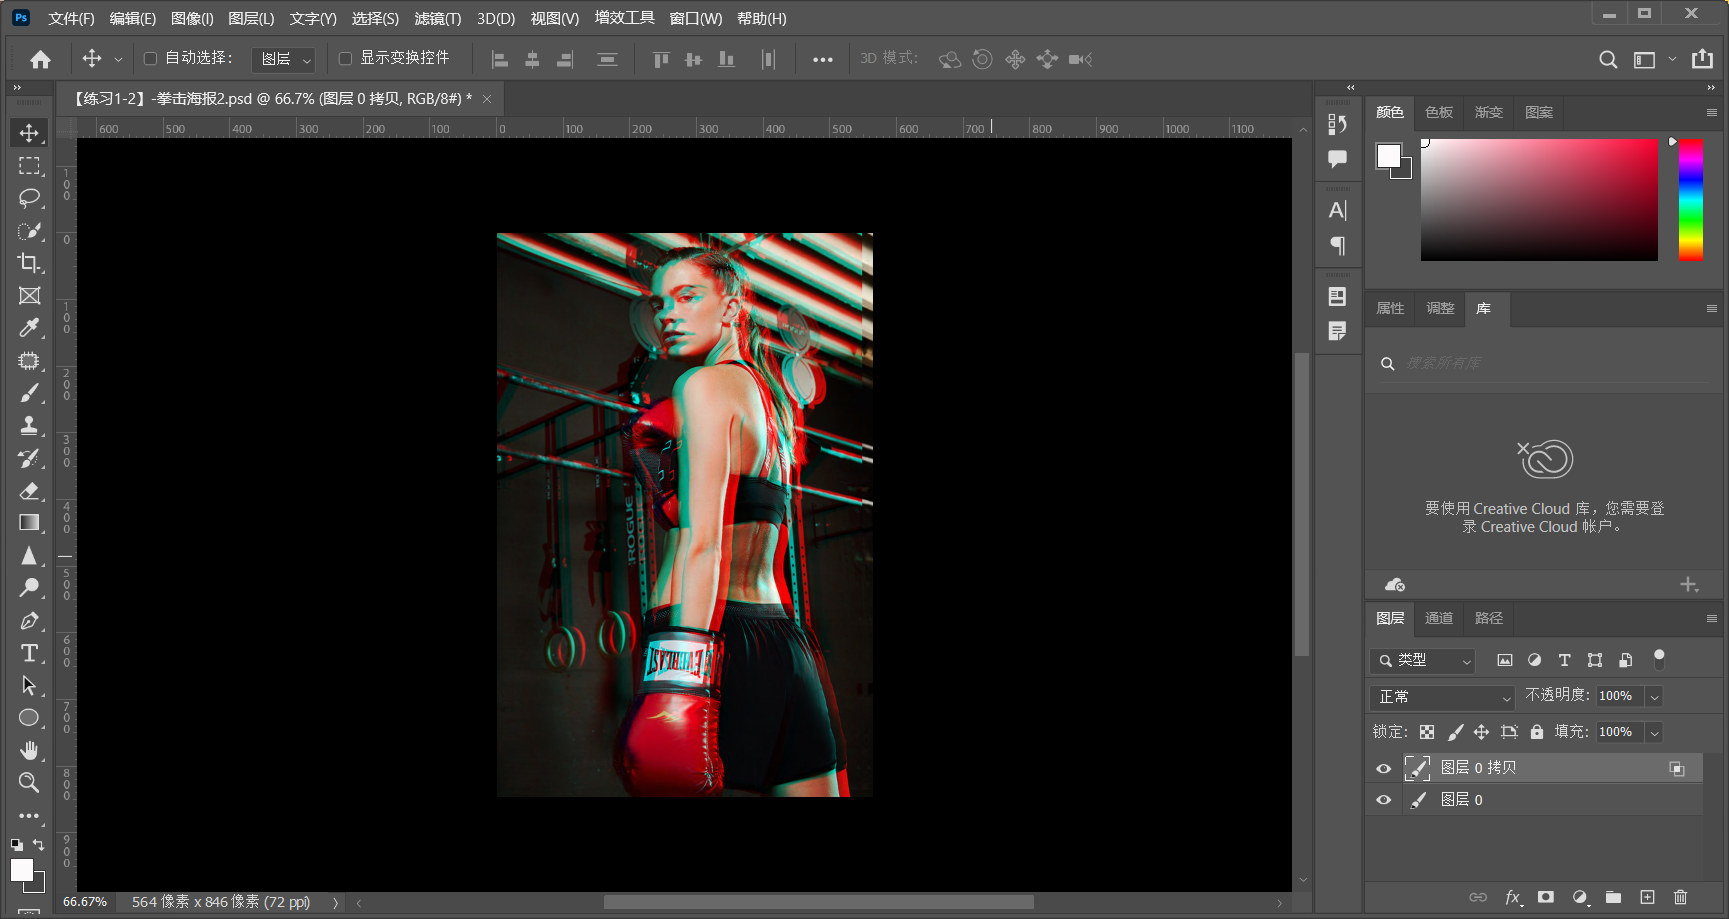Image resolution: width=1729 pixels, height=919 pixels.
Task: Click the three dots more options button
Action: [822, 60]
